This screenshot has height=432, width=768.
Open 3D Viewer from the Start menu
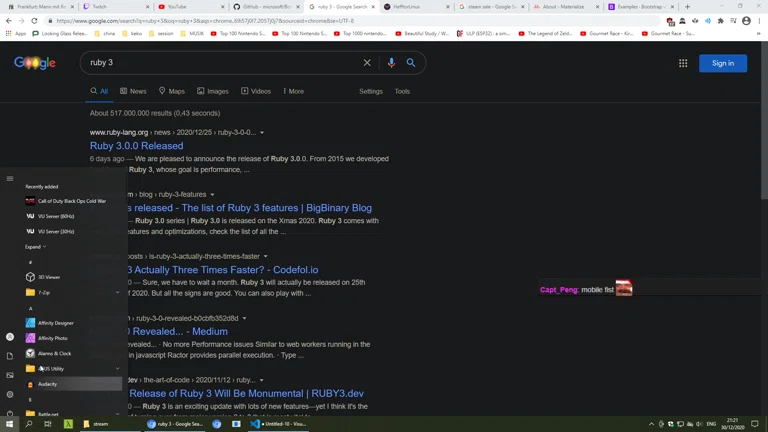point(49,277)
